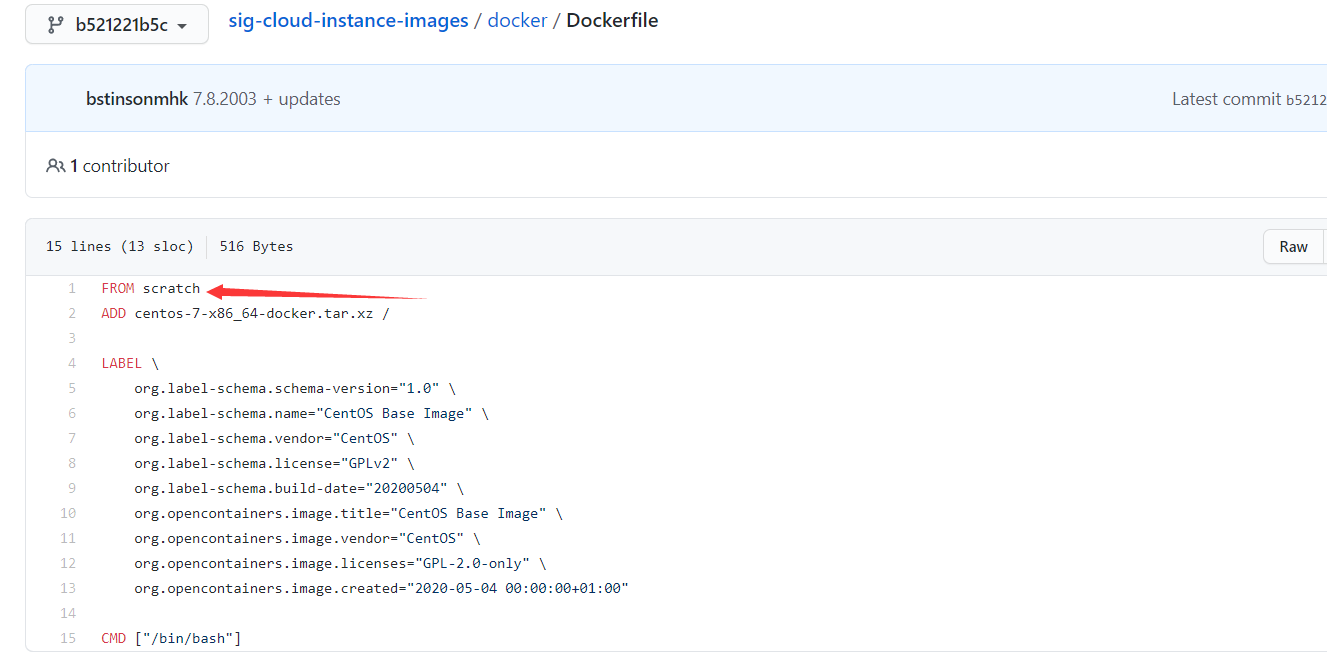Click the ADD keyword on line 2
The width and height of the screenshot is (1327, 670).
[x=114, y=313]
